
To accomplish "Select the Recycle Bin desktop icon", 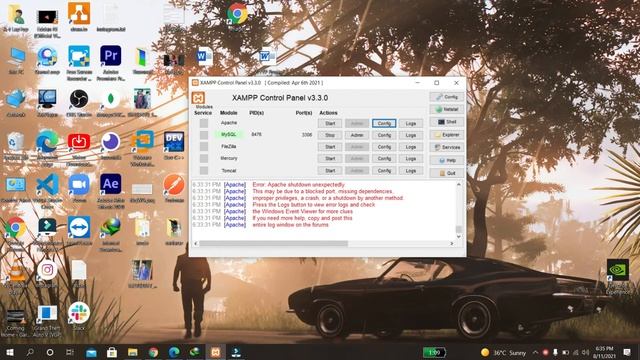I will tap(16, 142).
